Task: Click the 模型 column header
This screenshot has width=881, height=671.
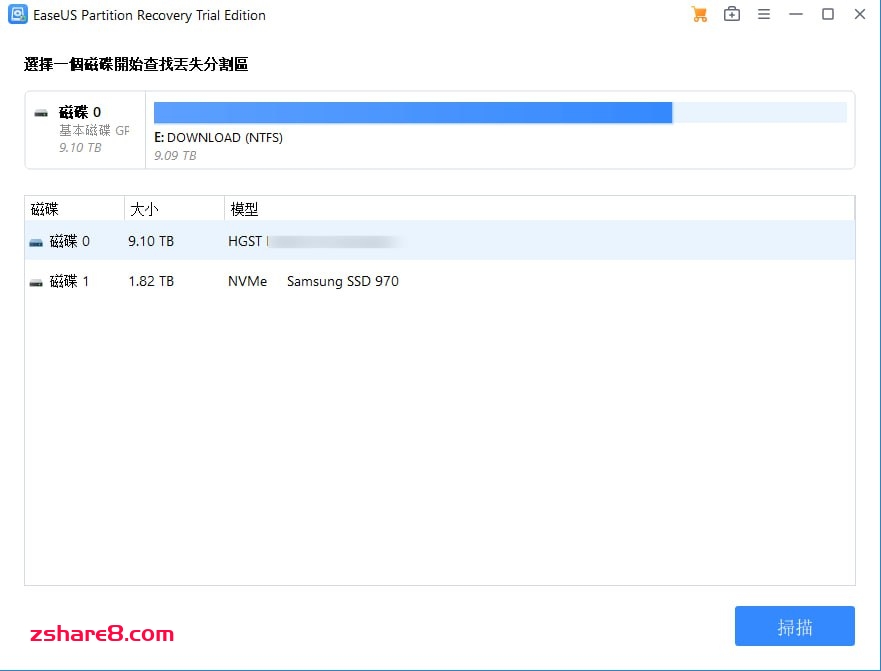Action: (245, 208)
